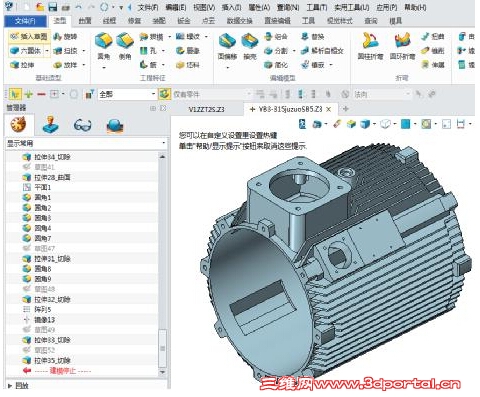This screenshot has width=480, height=397.
Task: Switch to the 曲面 ribbon tab
Action: coord(85,21)
